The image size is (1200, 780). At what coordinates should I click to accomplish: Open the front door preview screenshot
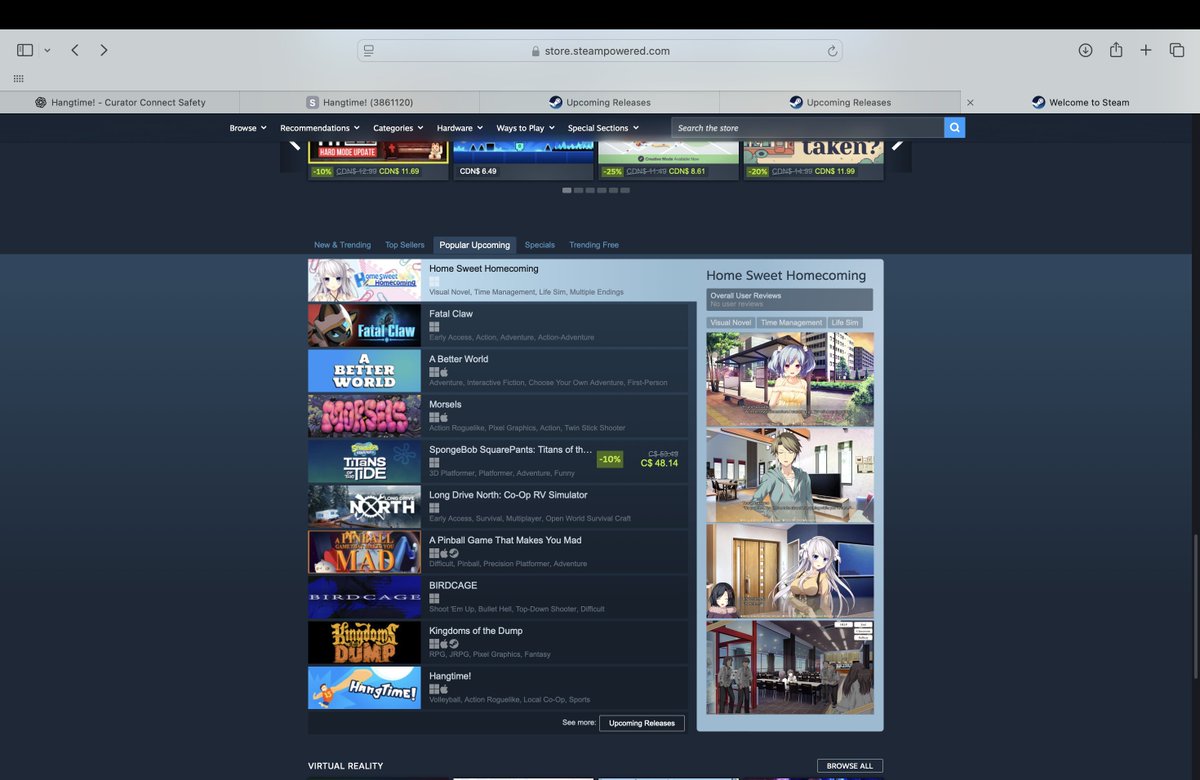point(790,571)
